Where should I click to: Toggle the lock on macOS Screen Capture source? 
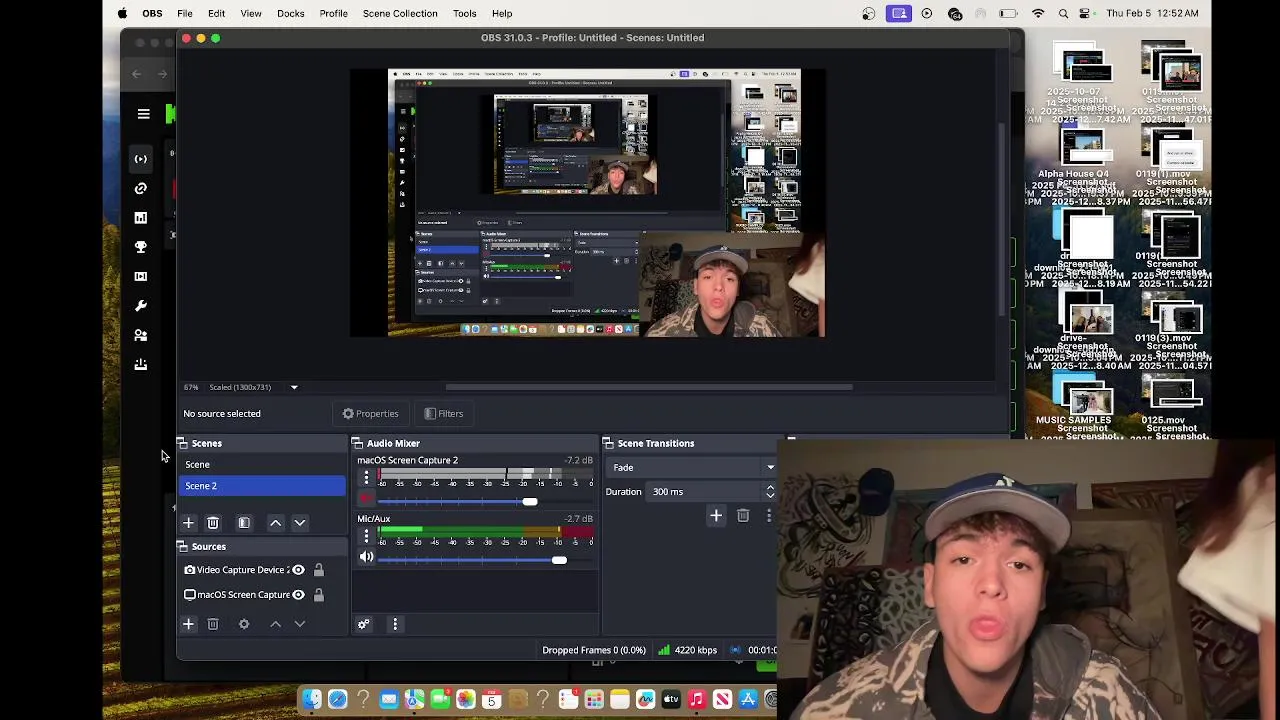(x=319, y=594)
